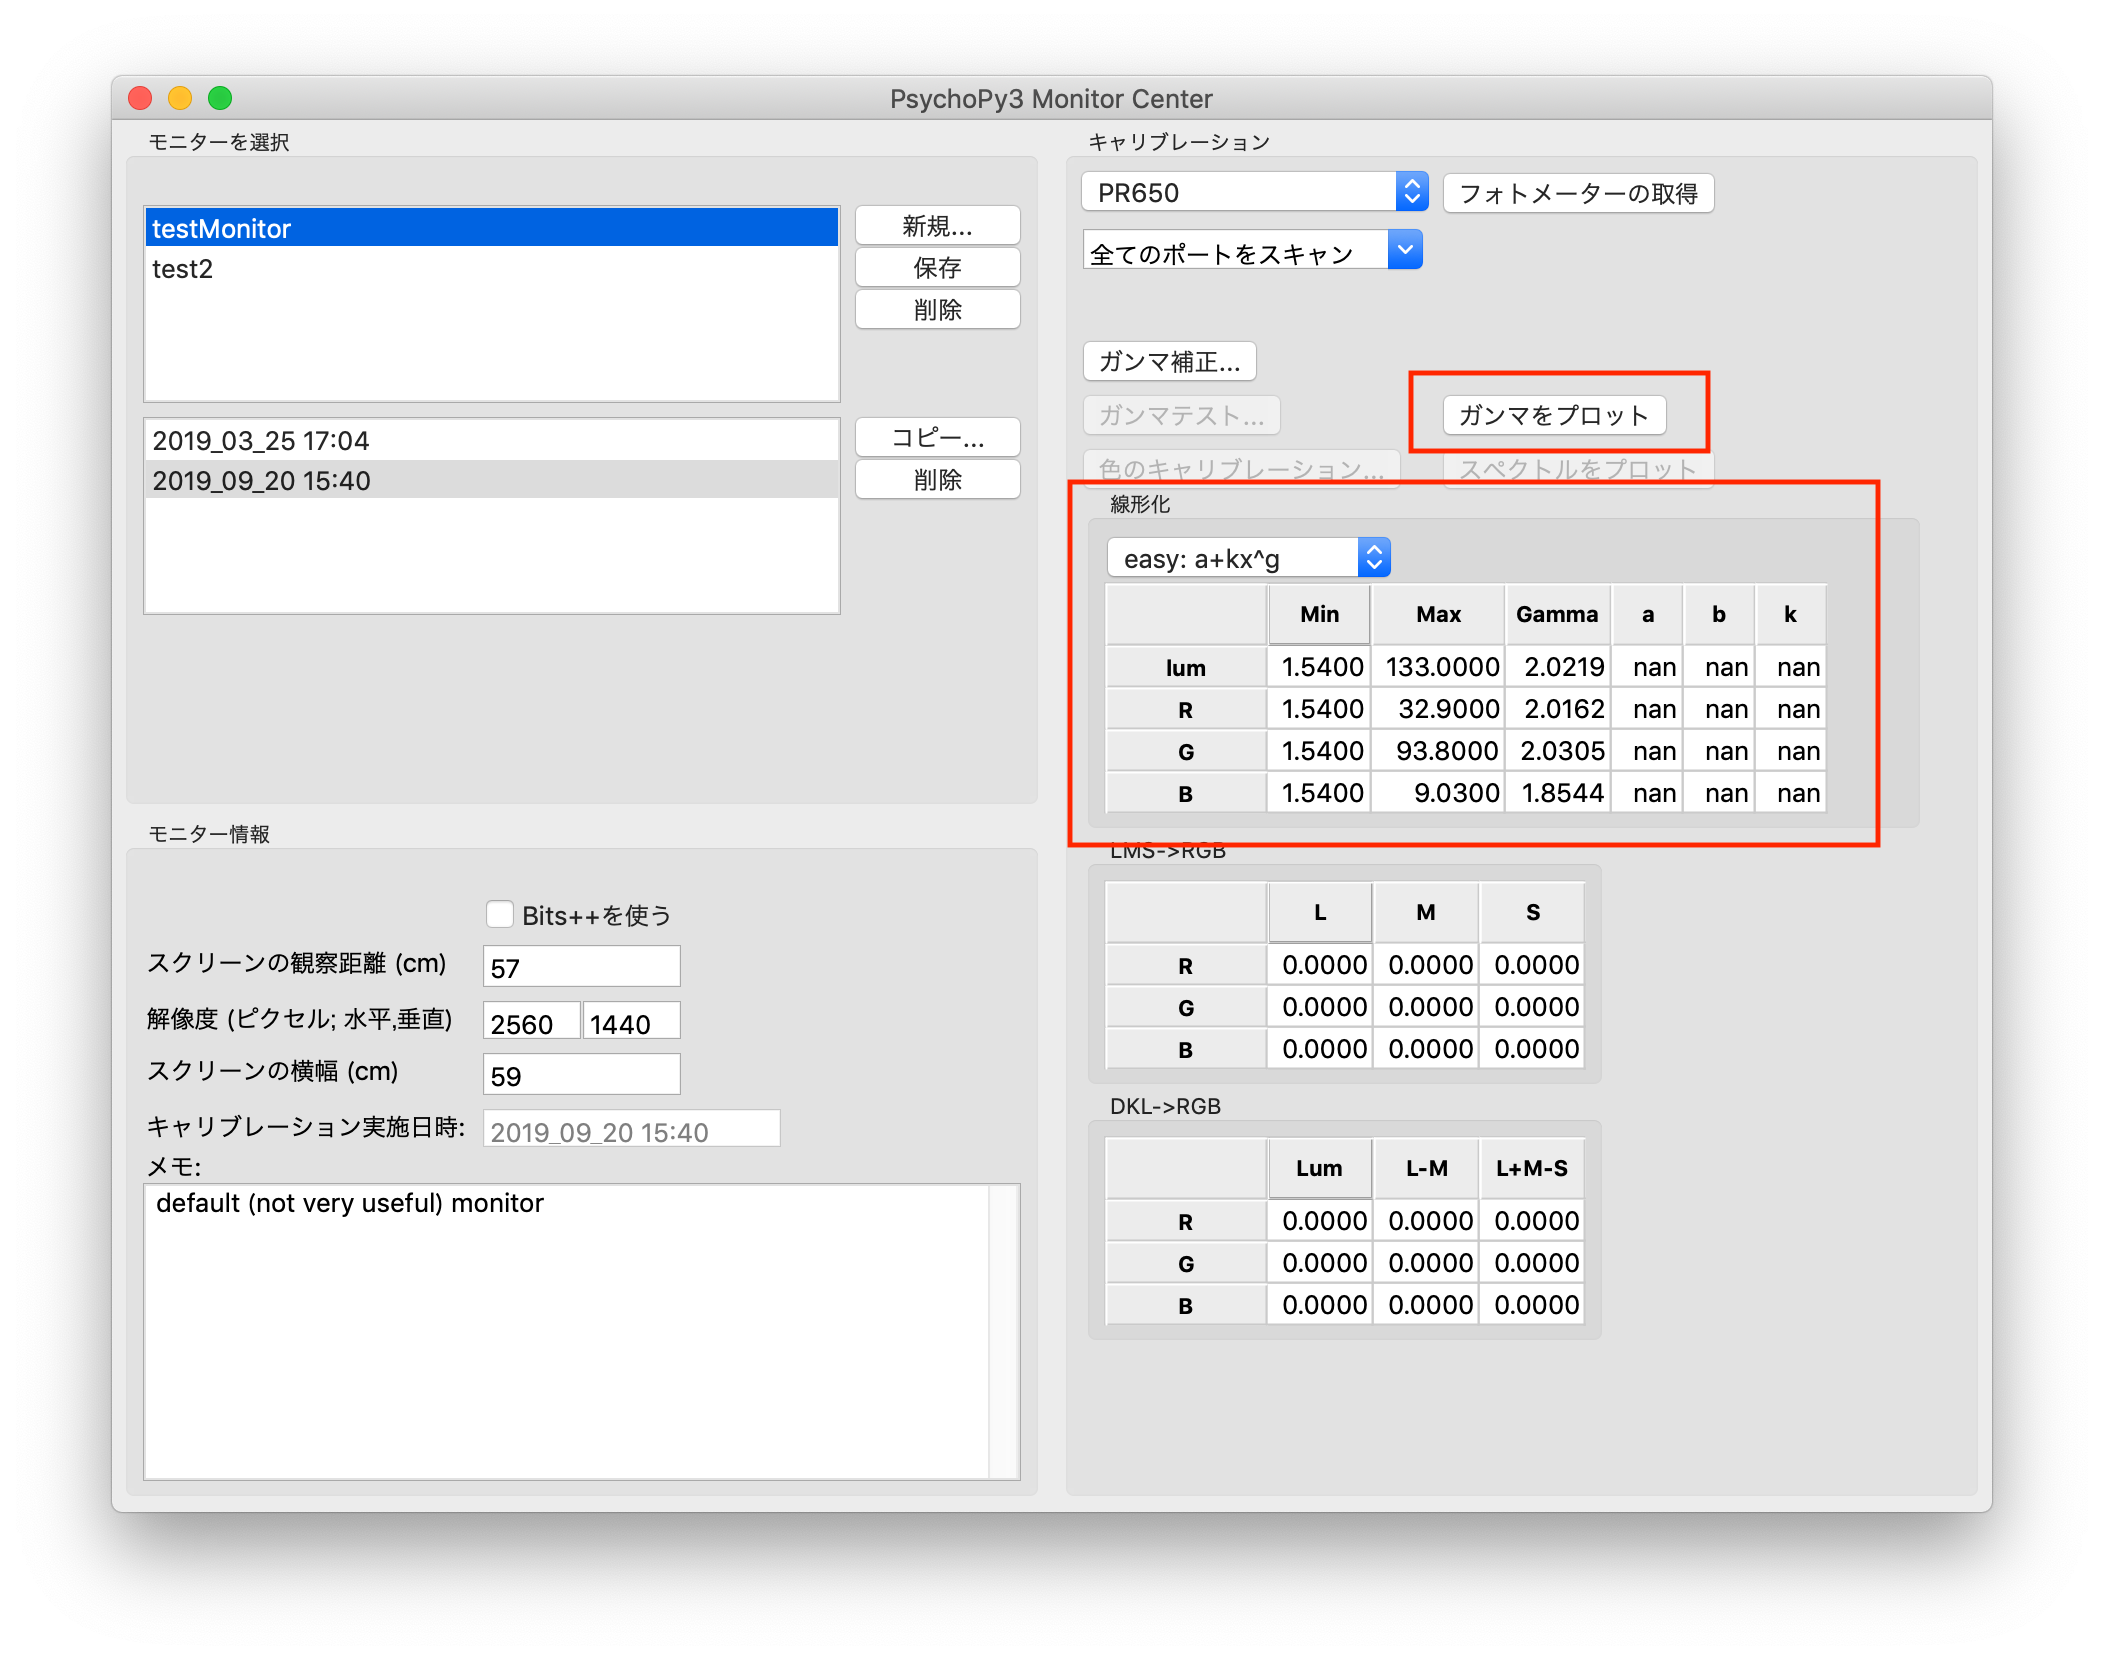Click the ガンマをプロット button
This screenshot has width=2104, height=1660.
(x=1554, y=415)
